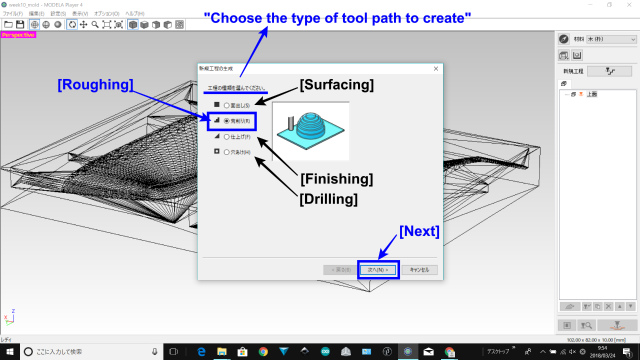
Task: Click the save floppy disk toolbar icon
Action: coord(20,24)
